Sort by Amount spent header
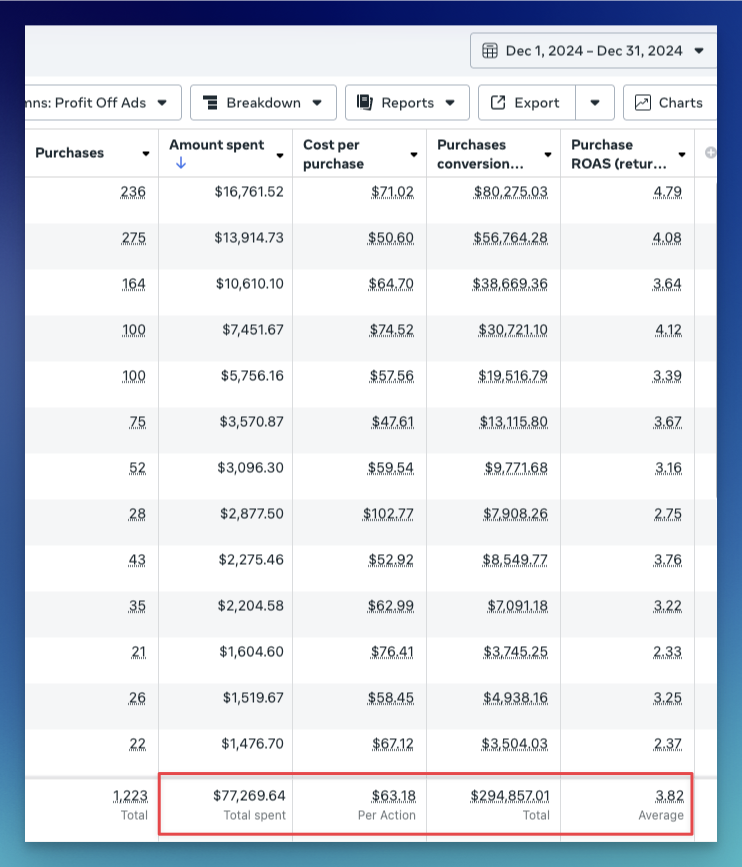The height and width of the screenshot is (867, 742). point(217,145)
